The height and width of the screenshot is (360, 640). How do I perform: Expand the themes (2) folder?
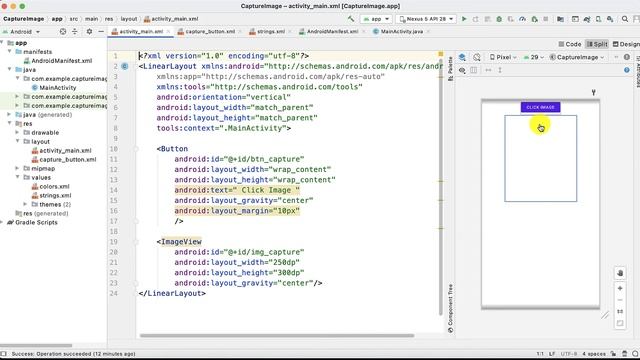(x=25, y=204)
